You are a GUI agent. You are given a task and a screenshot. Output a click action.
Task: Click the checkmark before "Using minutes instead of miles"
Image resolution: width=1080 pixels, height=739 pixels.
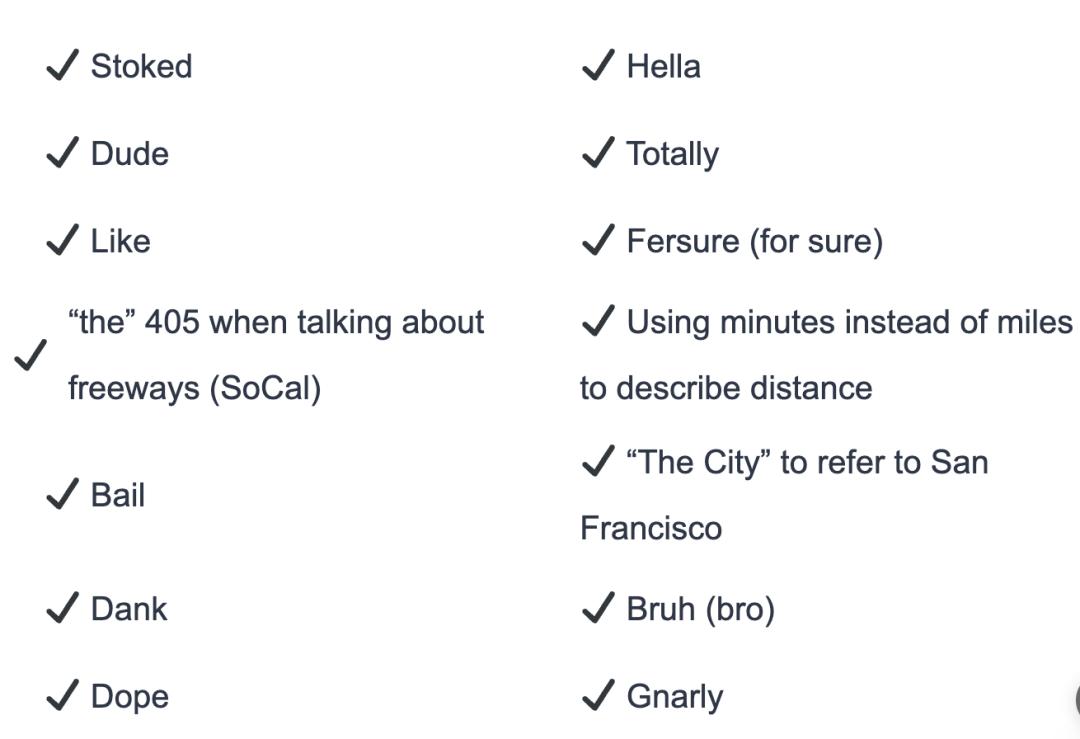(597, 322)
